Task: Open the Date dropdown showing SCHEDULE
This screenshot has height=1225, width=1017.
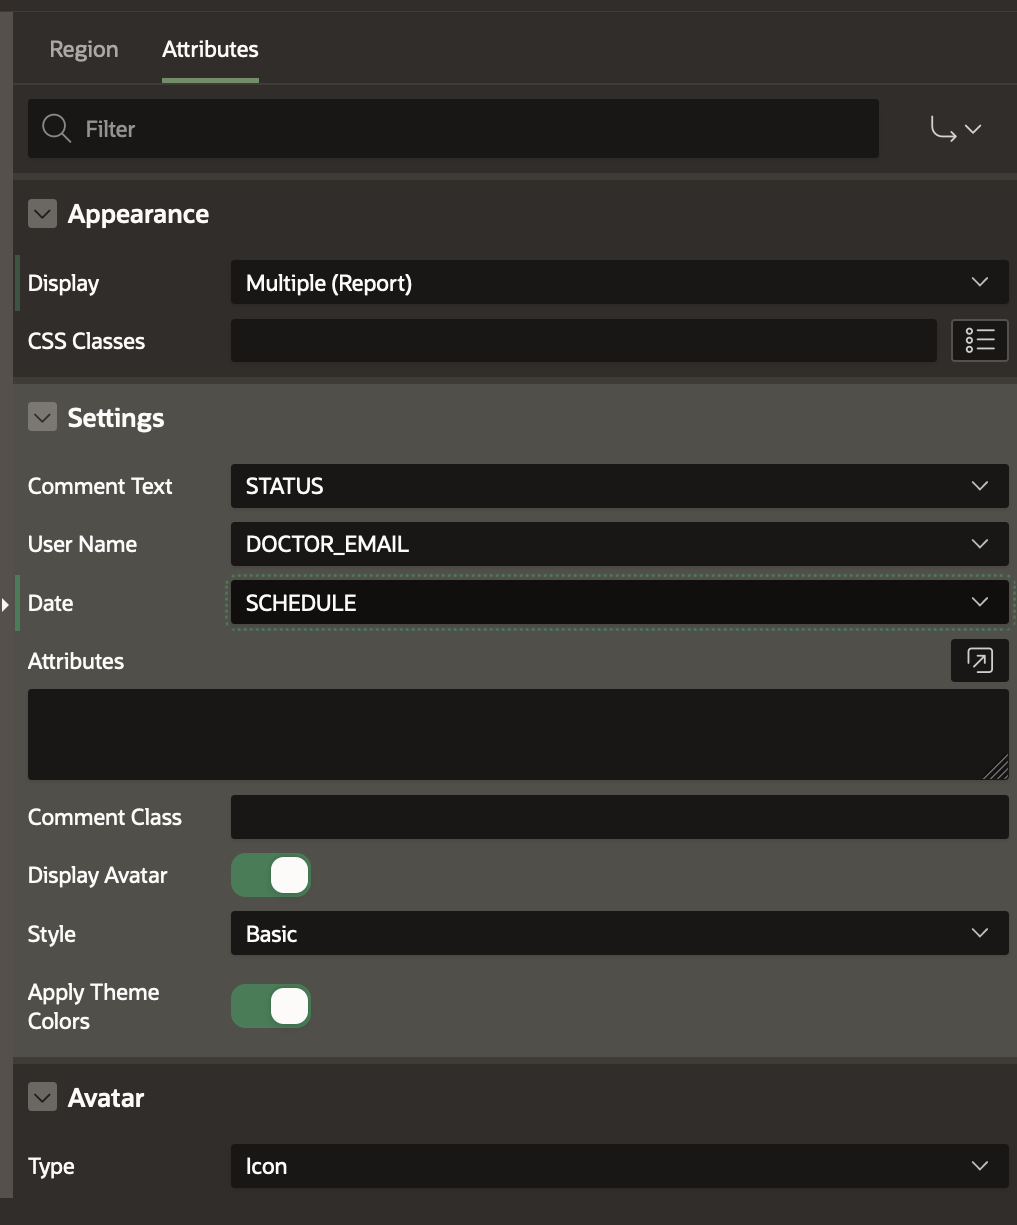Action: point(619,603)
